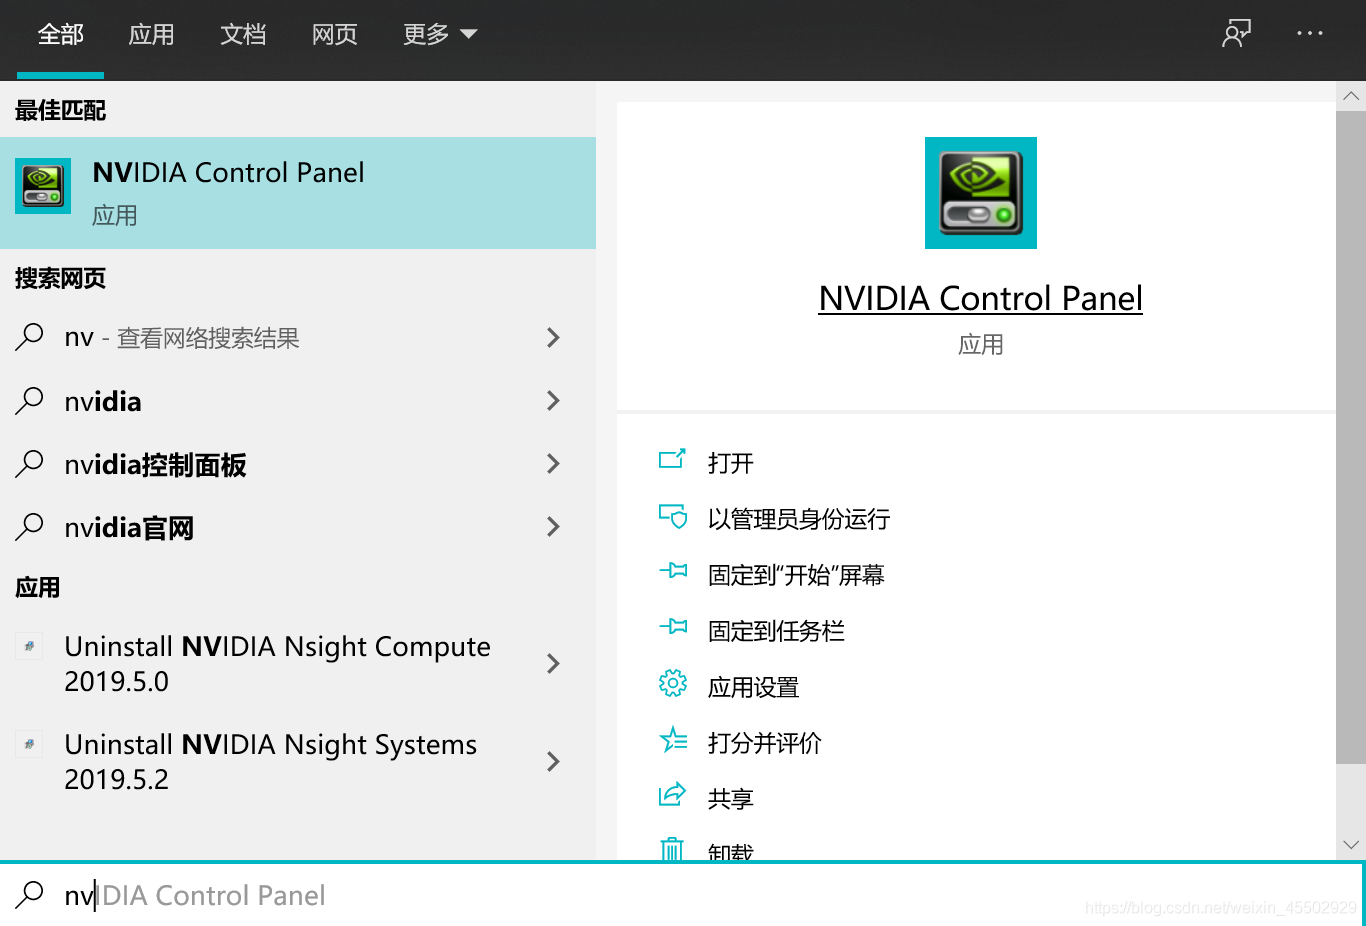Click the magnifier icon beside 'nvidia' suggestion
The height and width of the screenshot is (926, 1366).
pyautogui.click(x=30, y=401)
